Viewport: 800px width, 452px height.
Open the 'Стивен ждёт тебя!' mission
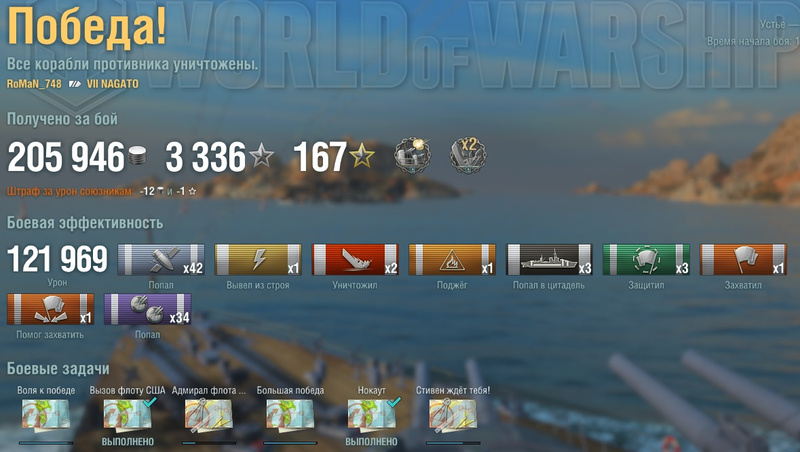[x=453, y=414]
